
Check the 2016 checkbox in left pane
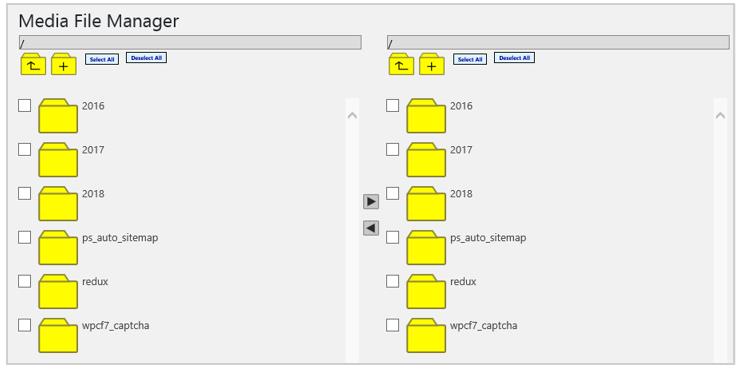[25, 105]
